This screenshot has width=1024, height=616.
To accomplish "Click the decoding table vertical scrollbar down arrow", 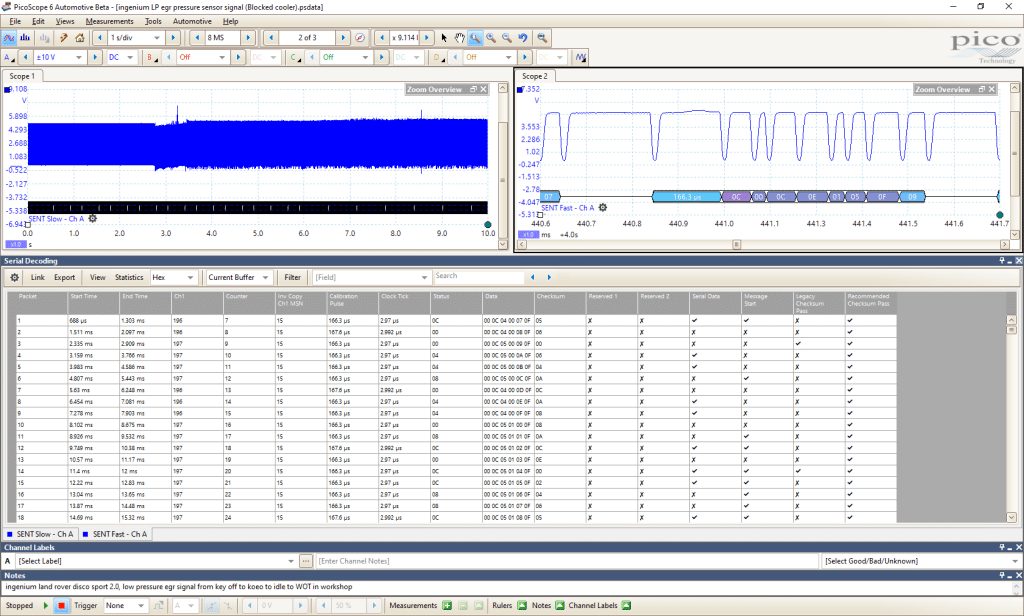I will coord(1012,517).
